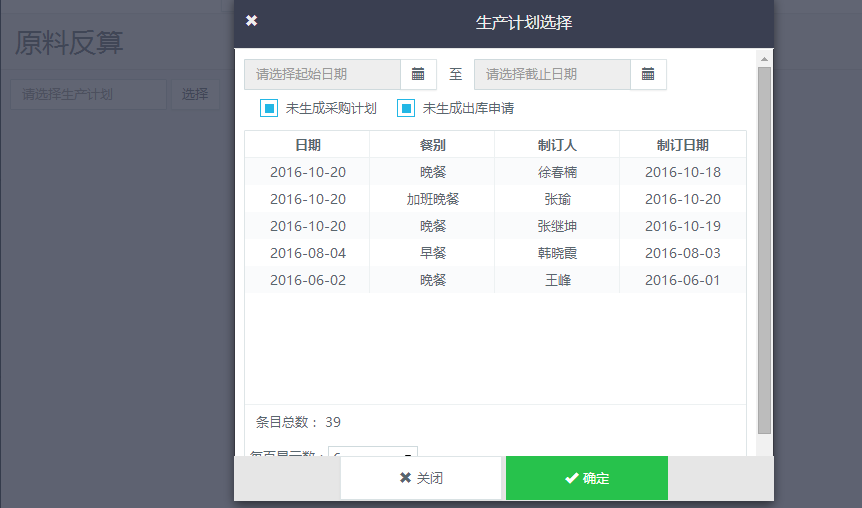This screenshot has height=508, width=862.
Task: Select the row by 徐春楠
Action: coord(495,172)
